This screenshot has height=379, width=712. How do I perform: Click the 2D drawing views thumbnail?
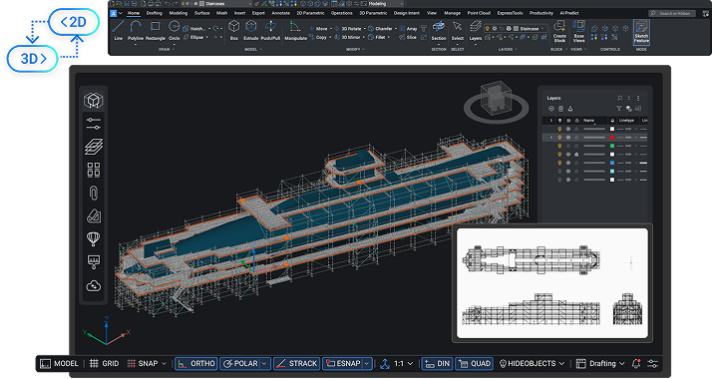point(552,283)
